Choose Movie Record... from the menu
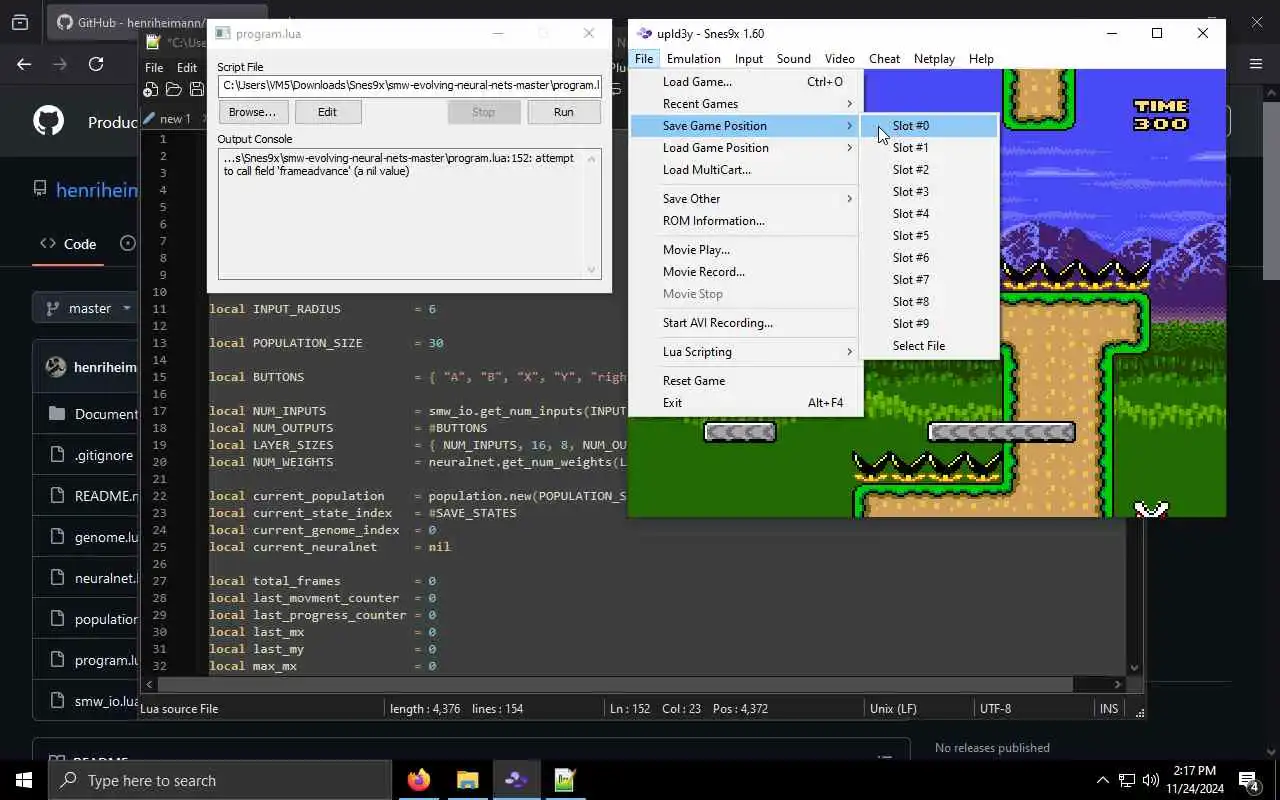 coord(746,272)
